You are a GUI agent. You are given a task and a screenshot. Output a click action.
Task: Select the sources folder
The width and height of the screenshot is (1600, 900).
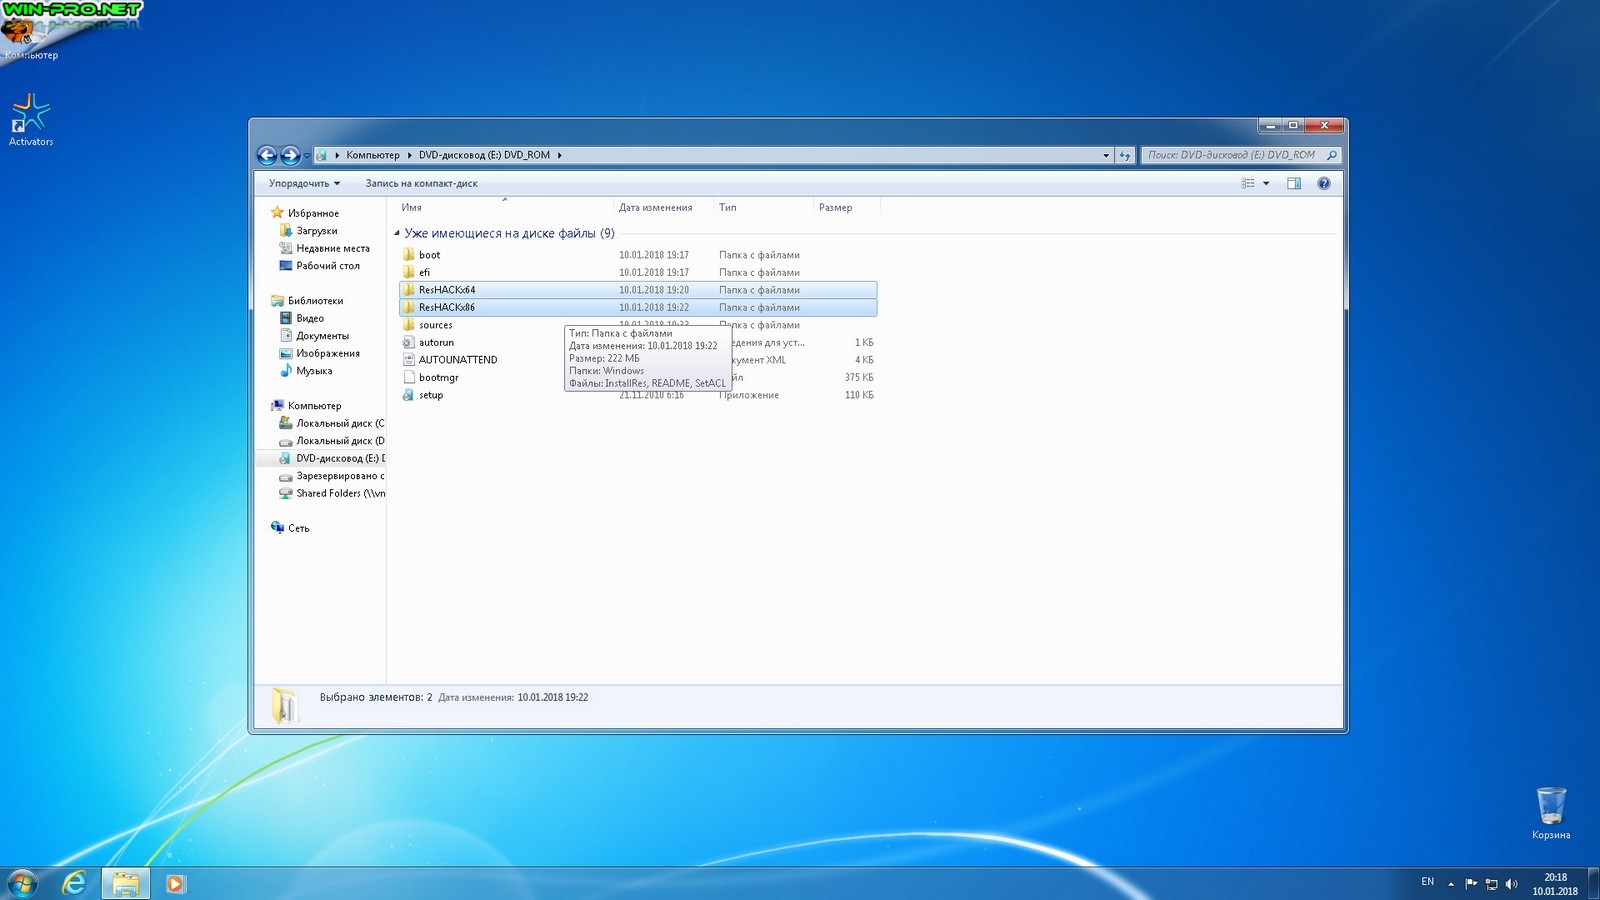click(x=435, y=325)
